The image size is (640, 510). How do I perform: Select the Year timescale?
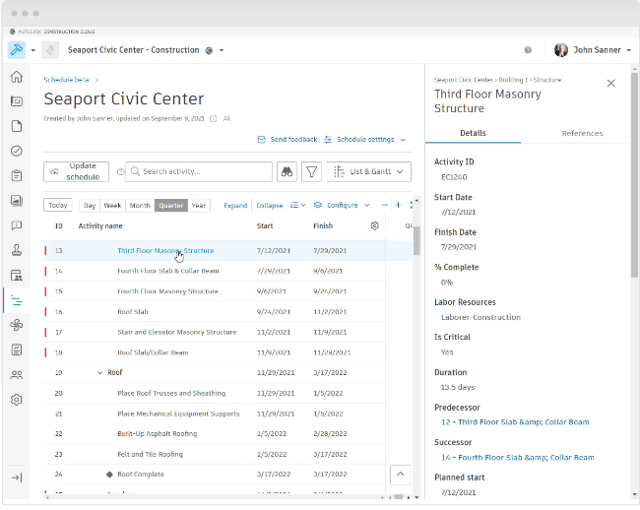199,206
